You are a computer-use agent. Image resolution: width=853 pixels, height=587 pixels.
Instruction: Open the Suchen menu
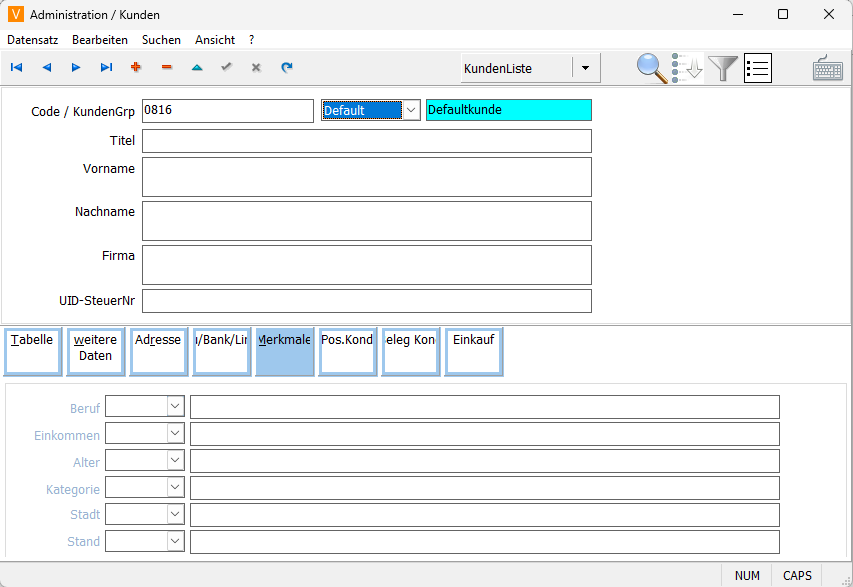(161, 40)
